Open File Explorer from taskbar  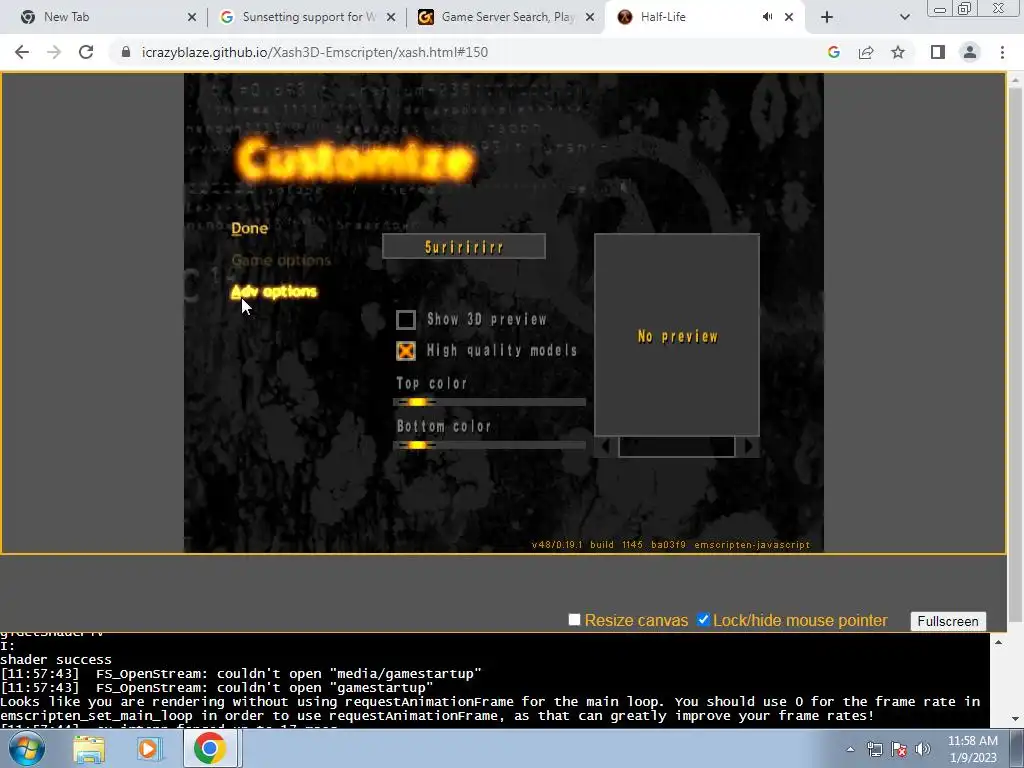click(x=89, y=748)
